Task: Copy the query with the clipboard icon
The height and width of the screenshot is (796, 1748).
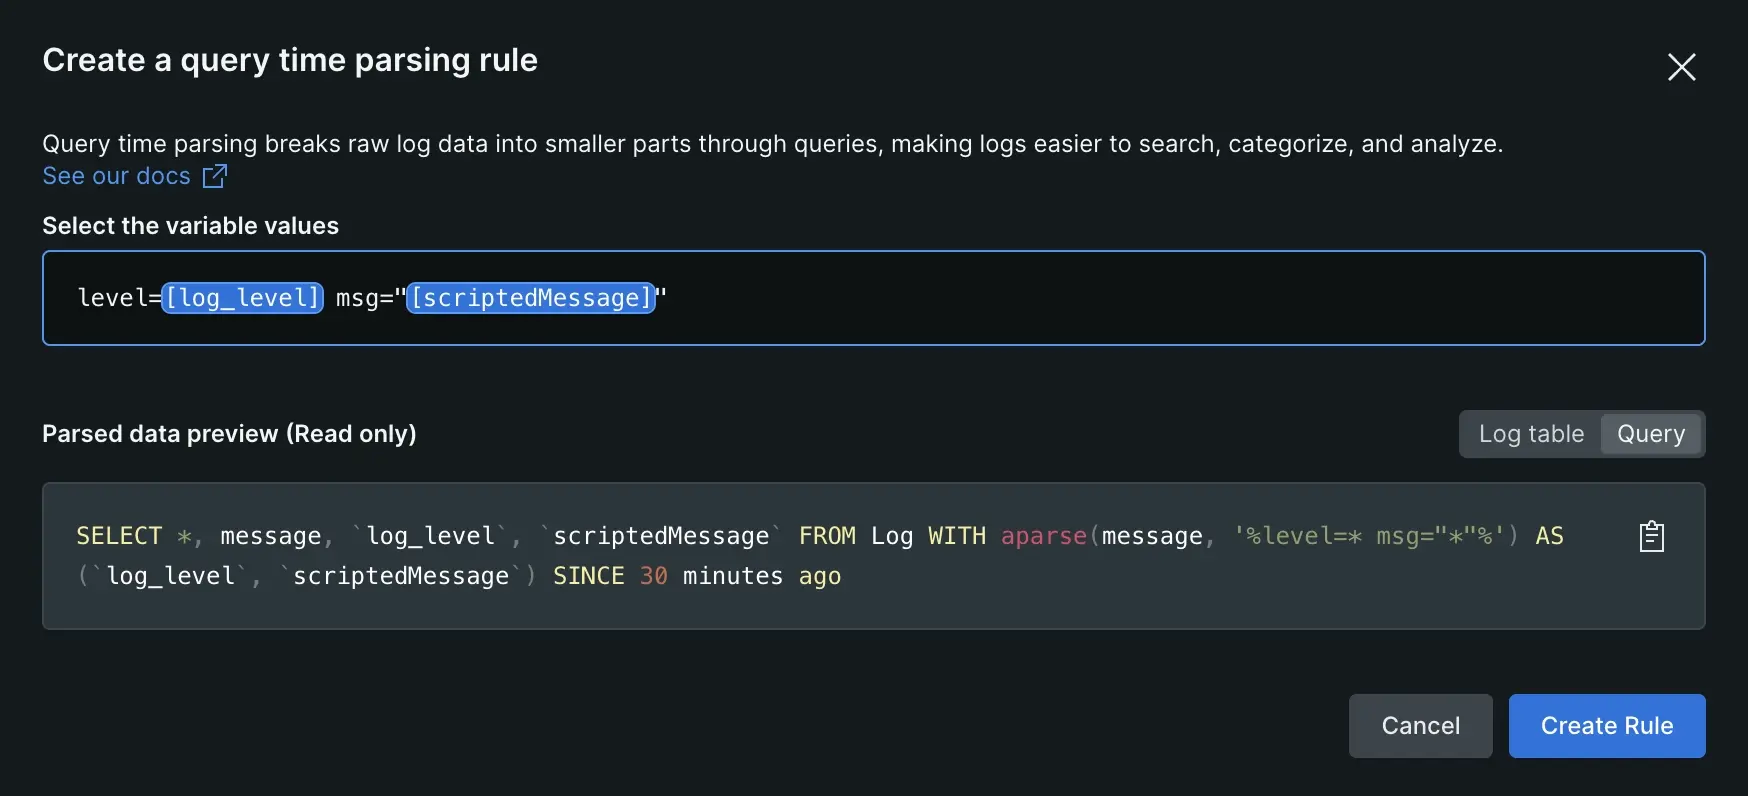Action: click(1651, 537)
